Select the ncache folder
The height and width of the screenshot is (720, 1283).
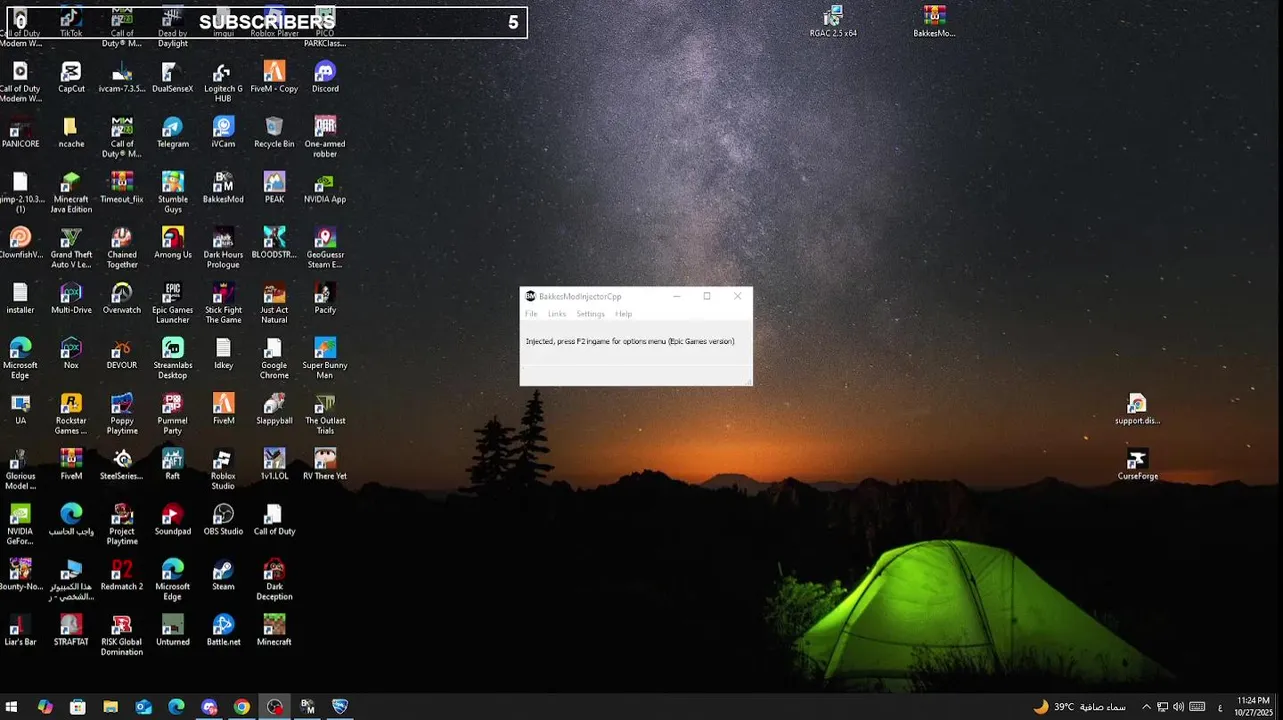click(x=71, y=132)
